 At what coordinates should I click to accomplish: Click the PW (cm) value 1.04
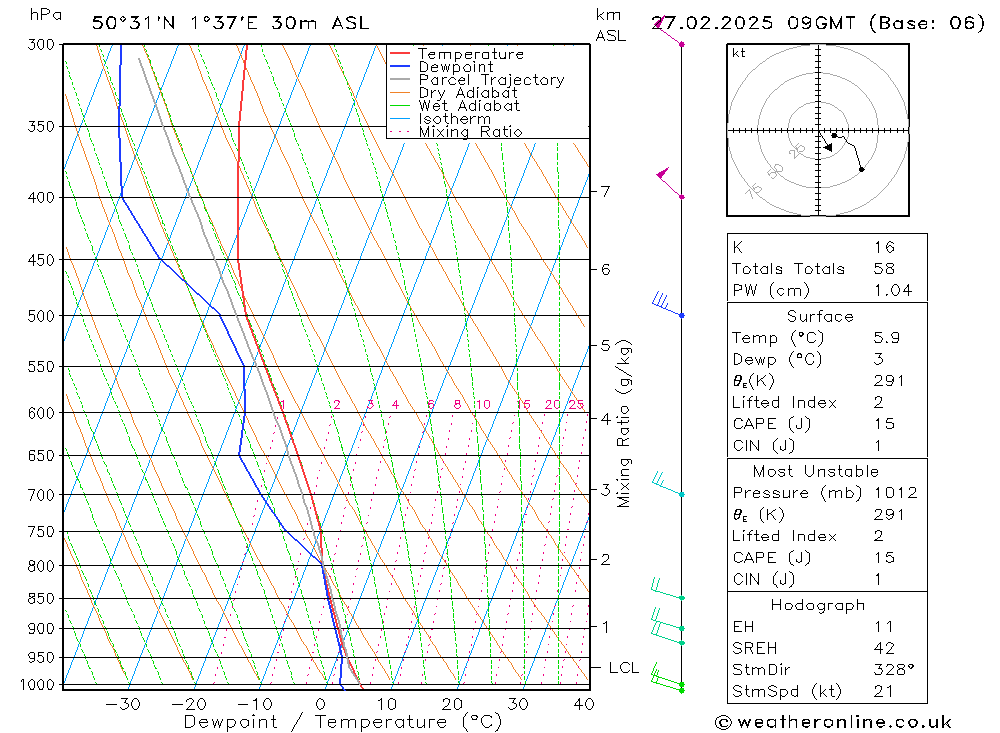coord(893,290)
